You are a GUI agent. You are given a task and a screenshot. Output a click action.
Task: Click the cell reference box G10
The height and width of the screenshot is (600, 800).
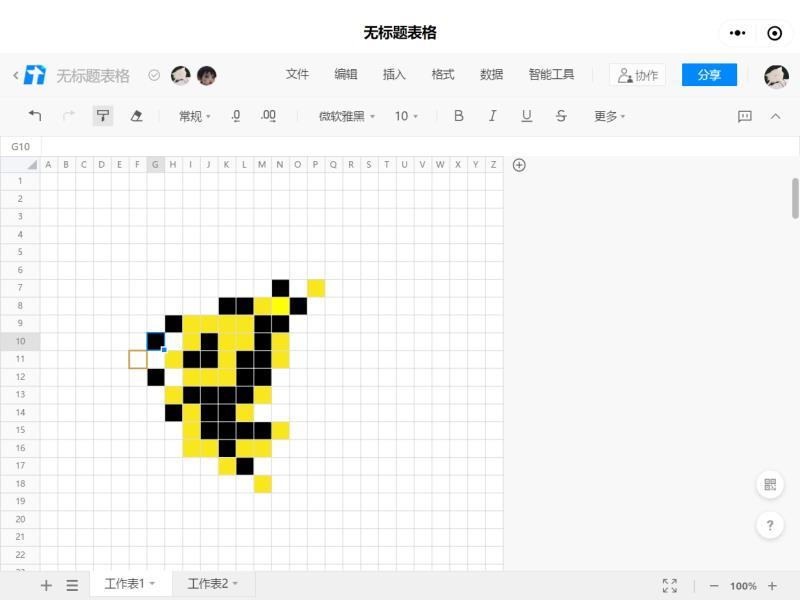click(20, 146)
